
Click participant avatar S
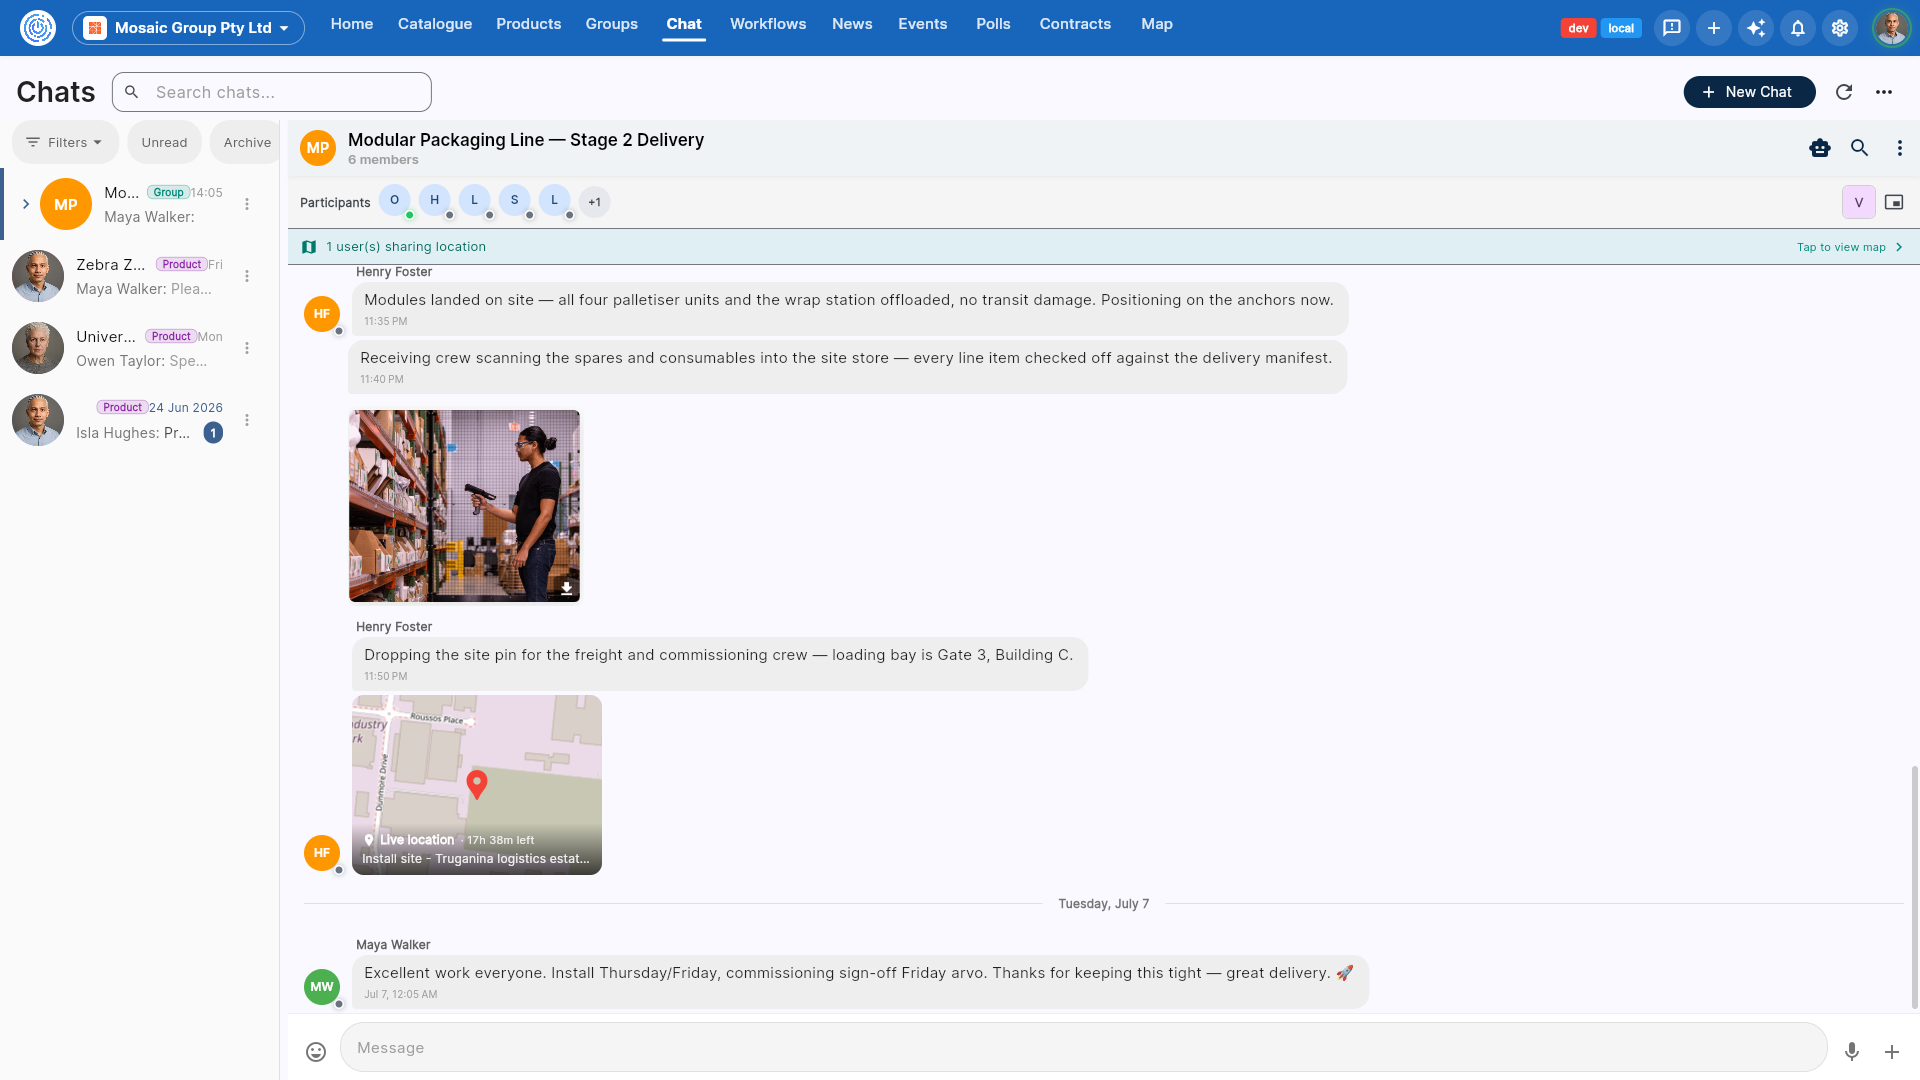(515, 200)
